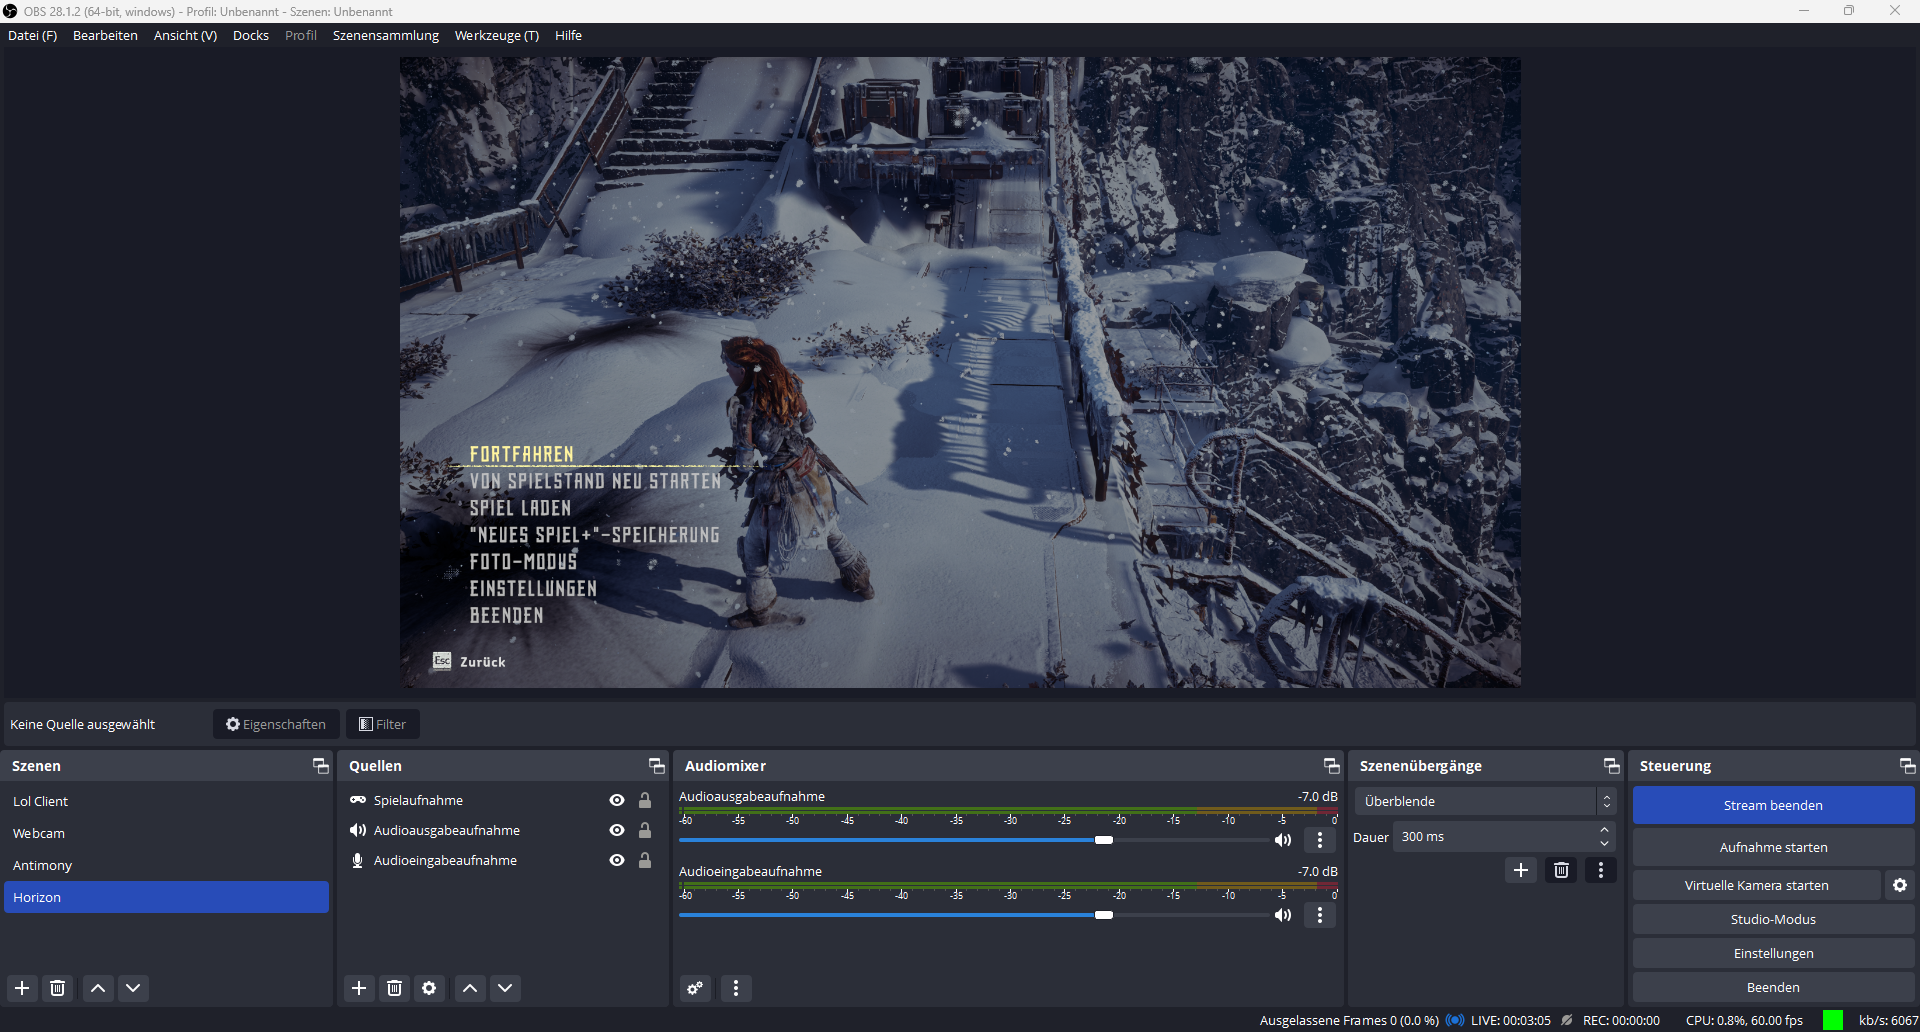Open Virtuelle Kamera settings gear icon
This screenshot has width=1920, height=1032.
1900,885
